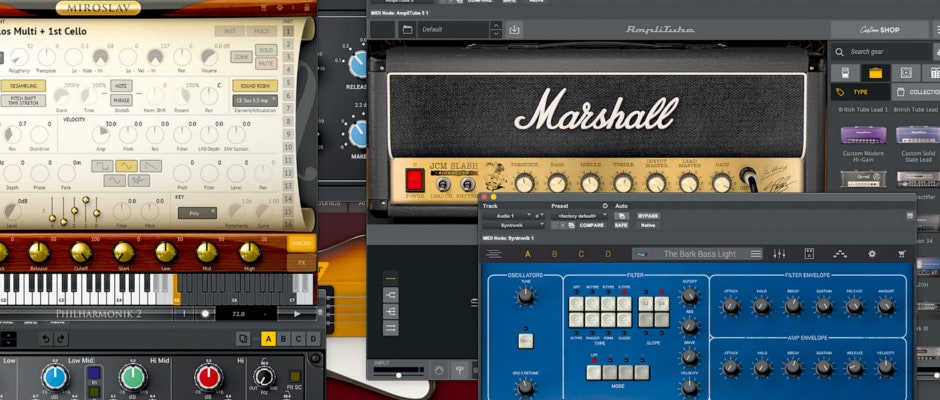Switch to the COLLECTION tab in AmpliTube
The height and width of the screenshot is (400, 940).
click(x=913, y=92)
